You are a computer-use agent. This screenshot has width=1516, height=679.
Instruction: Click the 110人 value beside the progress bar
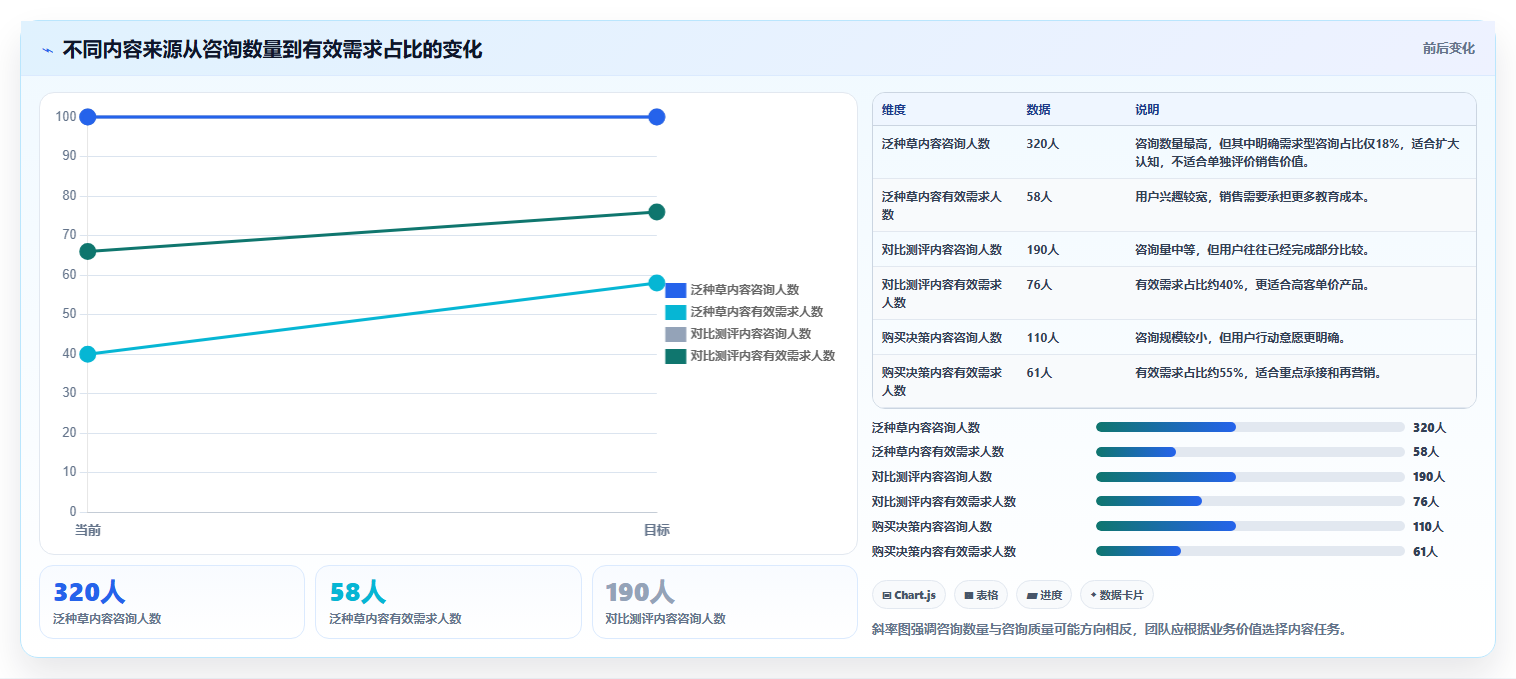point(1428,526)
